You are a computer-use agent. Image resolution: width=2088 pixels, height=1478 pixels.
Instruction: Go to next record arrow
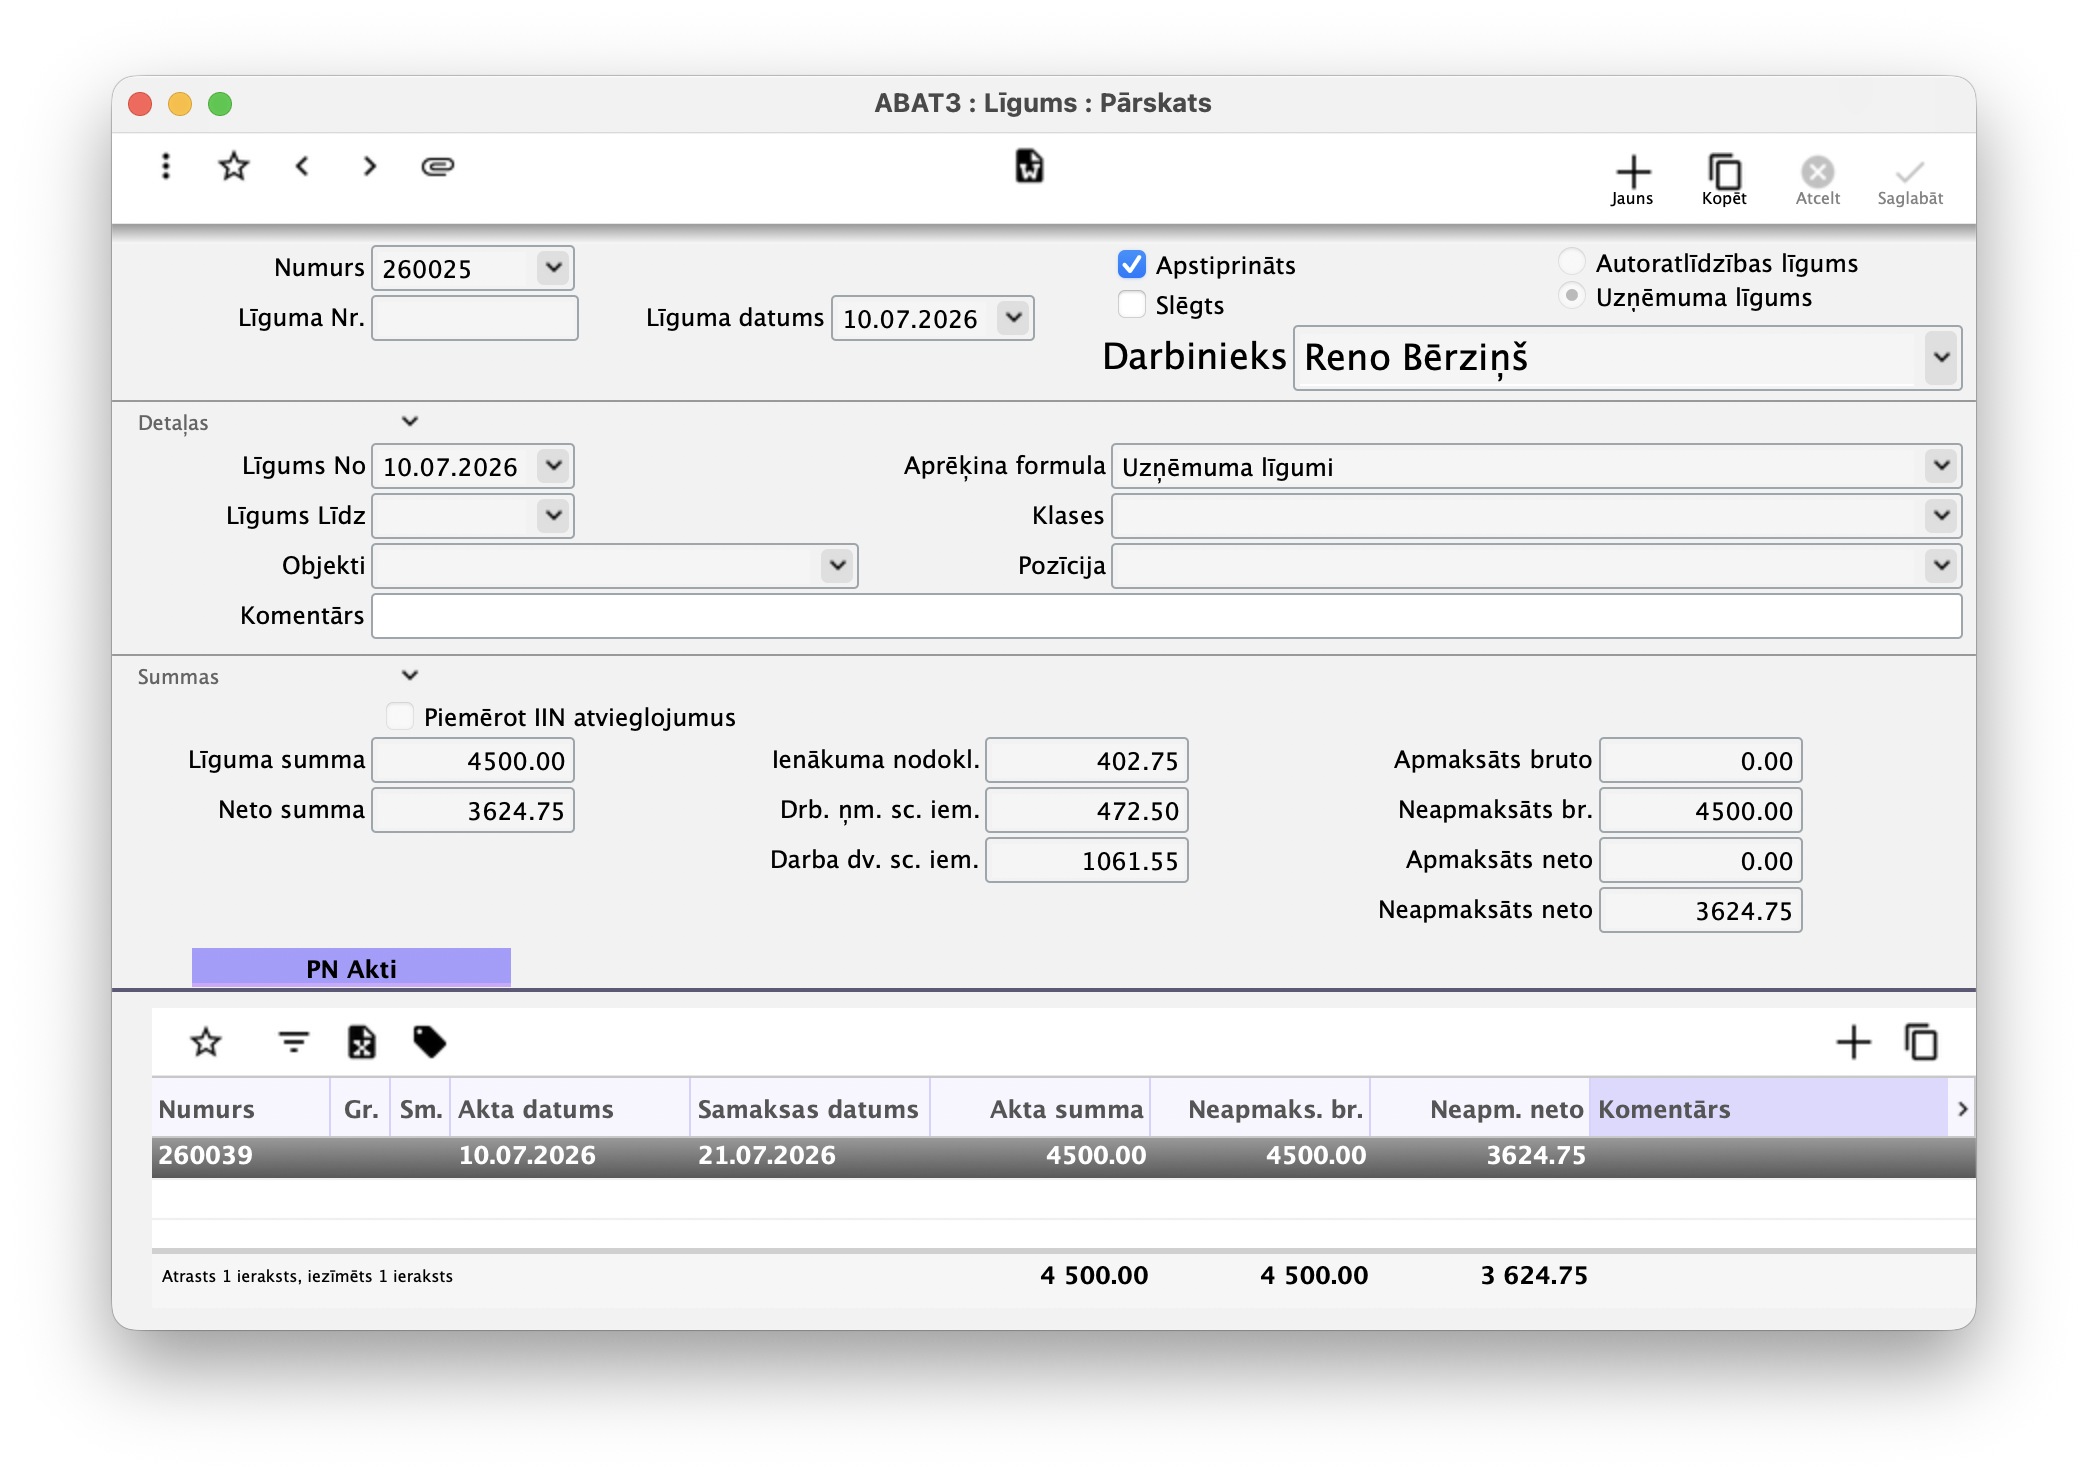(x=370, y=166)
